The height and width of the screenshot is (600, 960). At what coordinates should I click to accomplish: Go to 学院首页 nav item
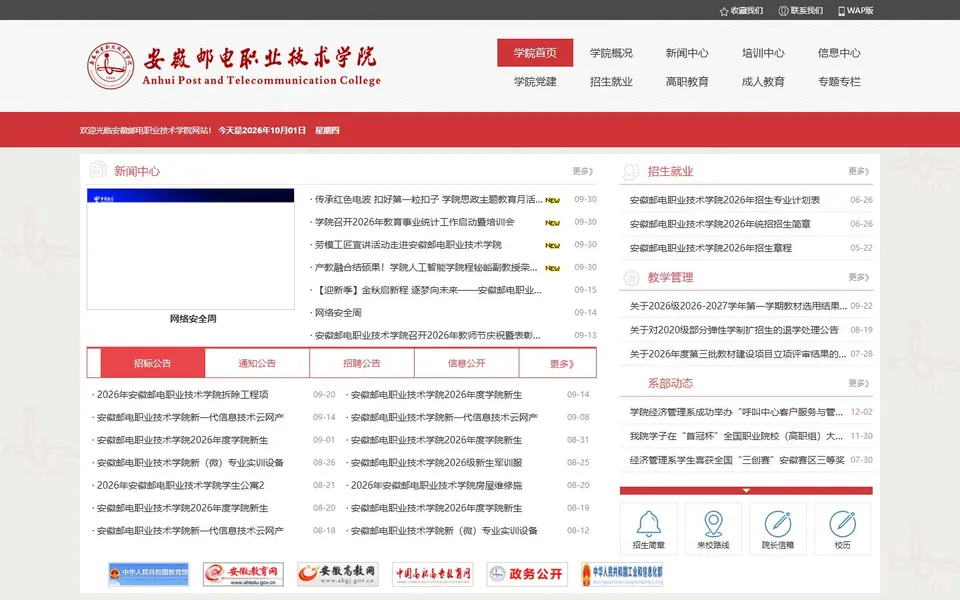click(x=535, y=53)
